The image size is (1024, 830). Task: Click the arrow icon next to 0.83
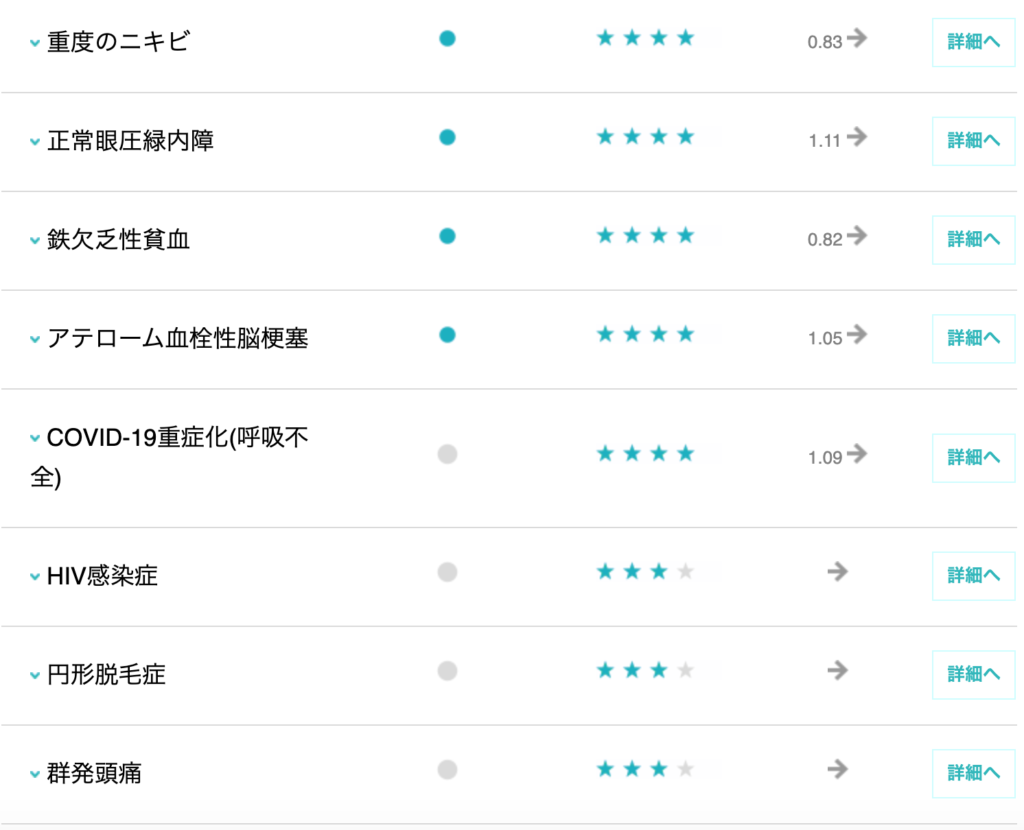[x=856, y=39]
